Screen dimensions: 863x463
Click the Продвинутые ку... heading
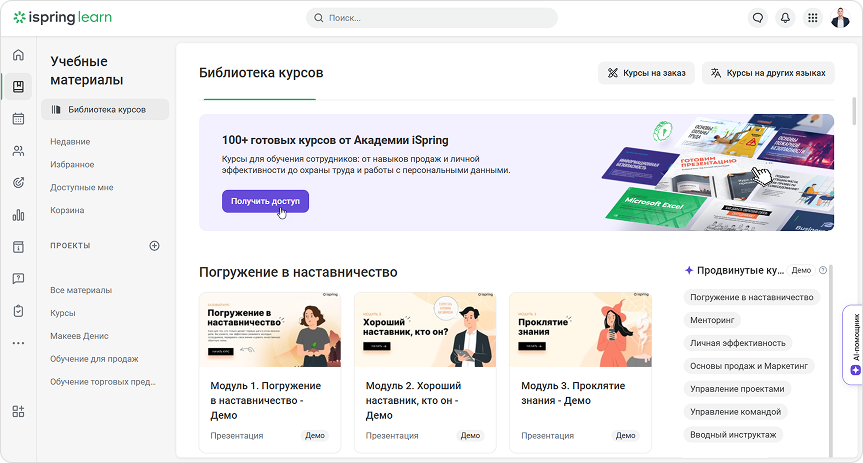[x=740, y=270]
